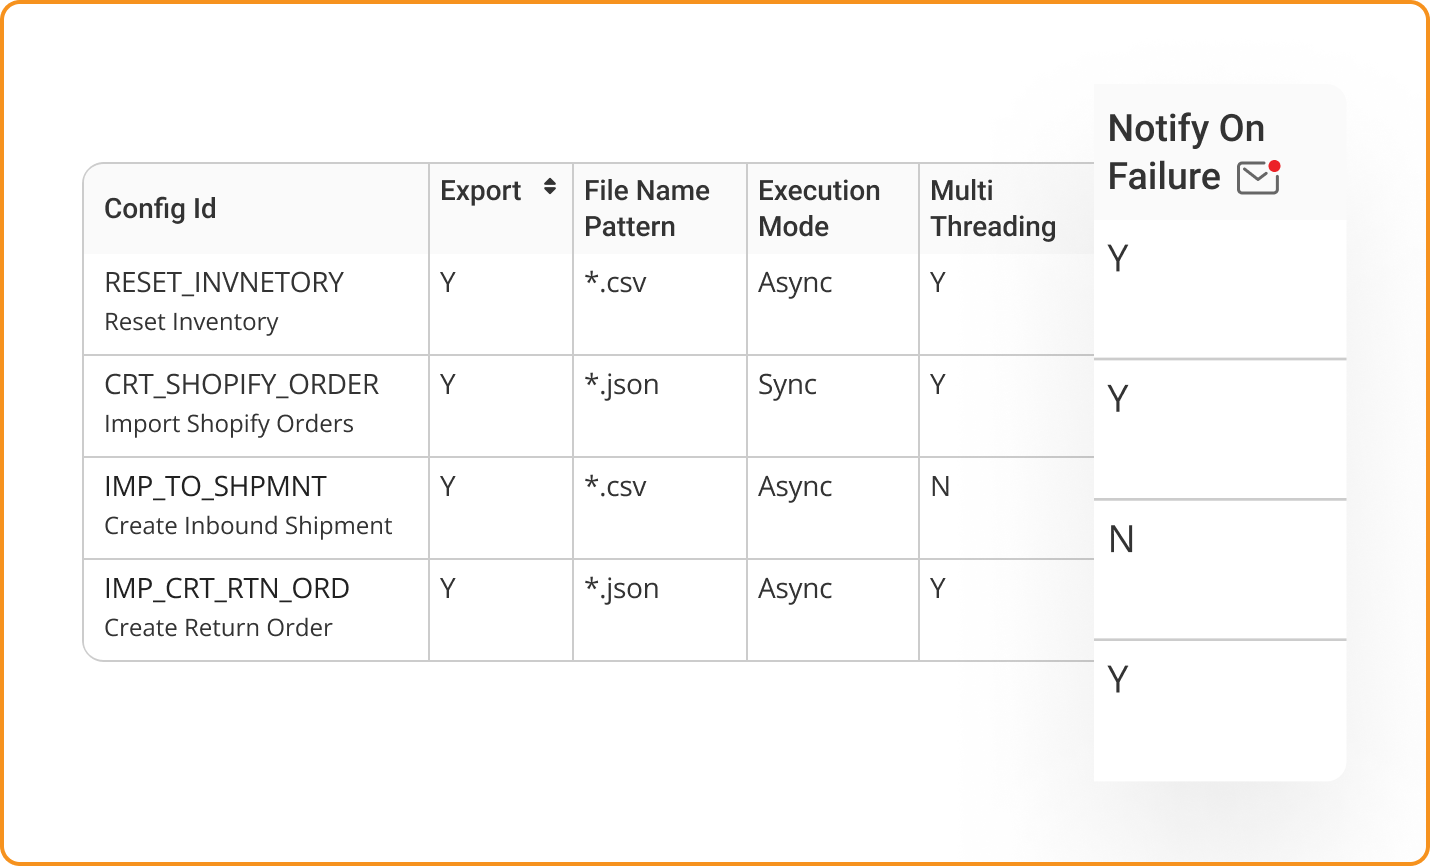Select the Sync execution mode cell
This screenshot has height=866, width=1430.
pos(787,385)
